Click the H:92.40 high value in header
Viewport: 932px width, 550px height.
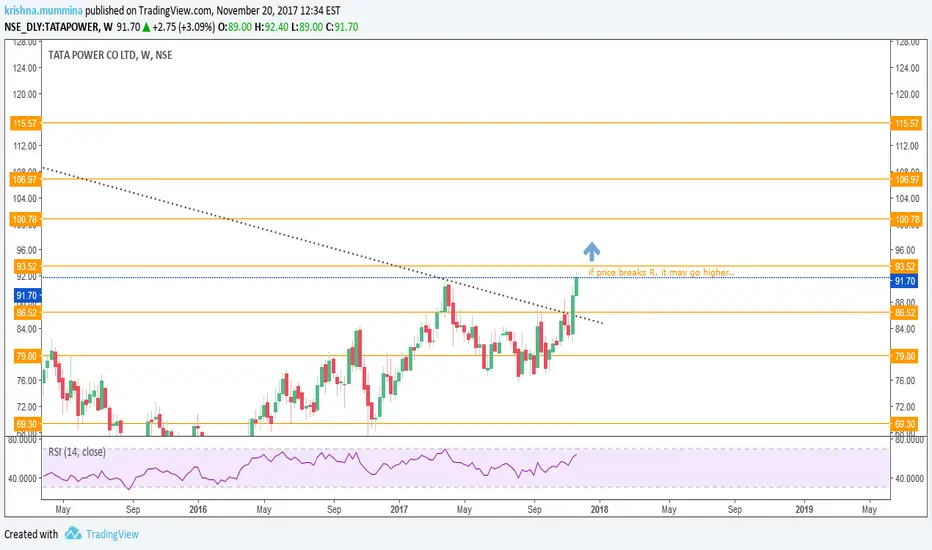click(272, 27)
